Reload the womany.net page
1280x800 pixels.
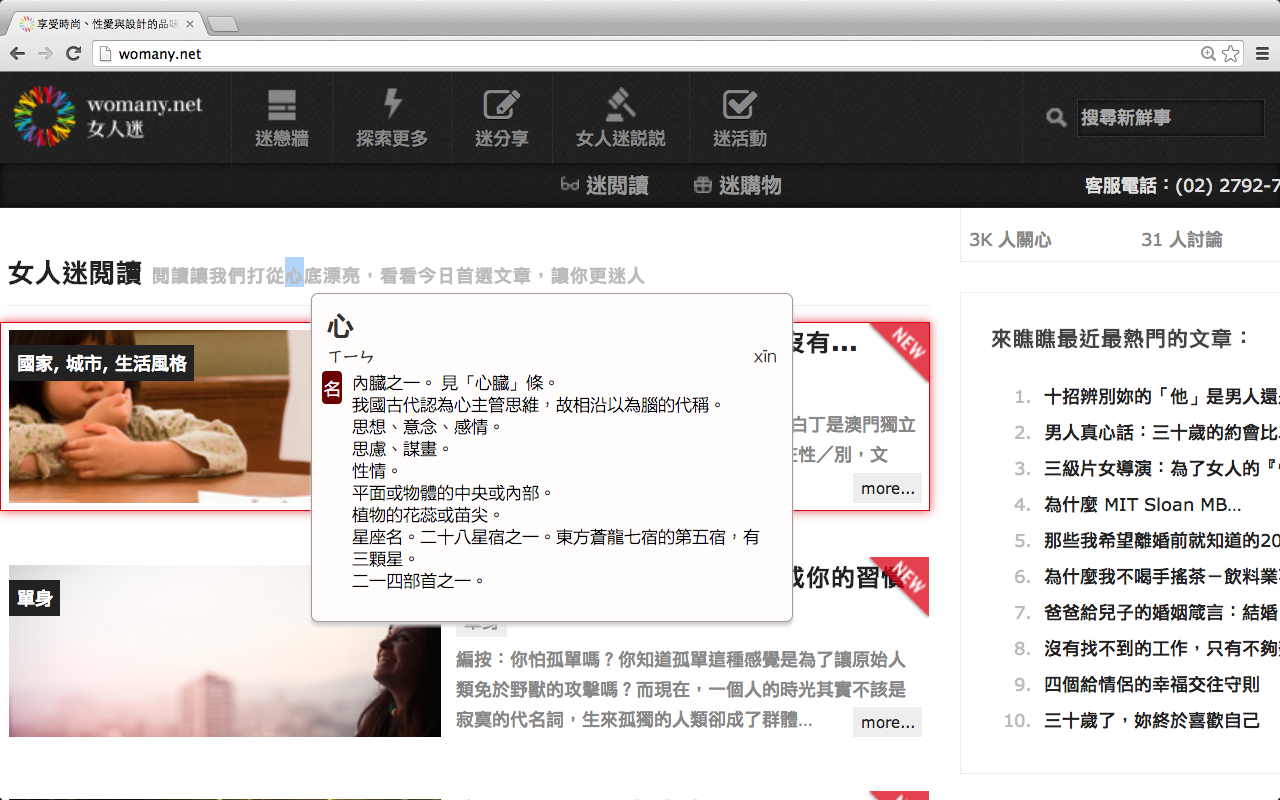(x=73, y=54)
